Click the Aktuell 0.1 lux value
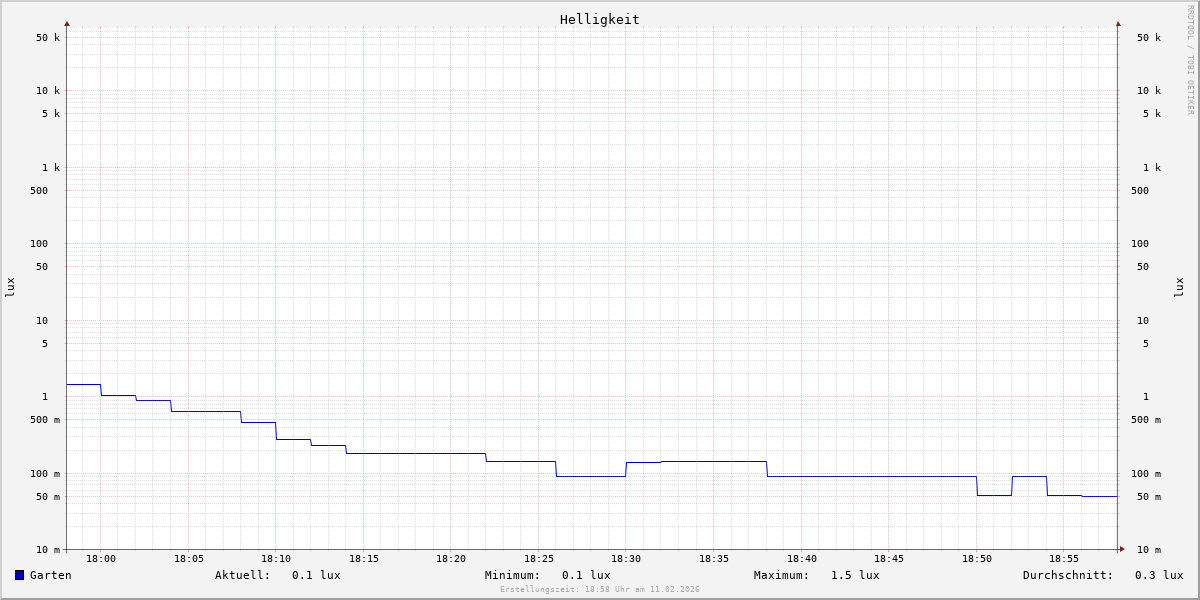The width and height of the screenshot is (1200, 600). [x=316, y=575]
